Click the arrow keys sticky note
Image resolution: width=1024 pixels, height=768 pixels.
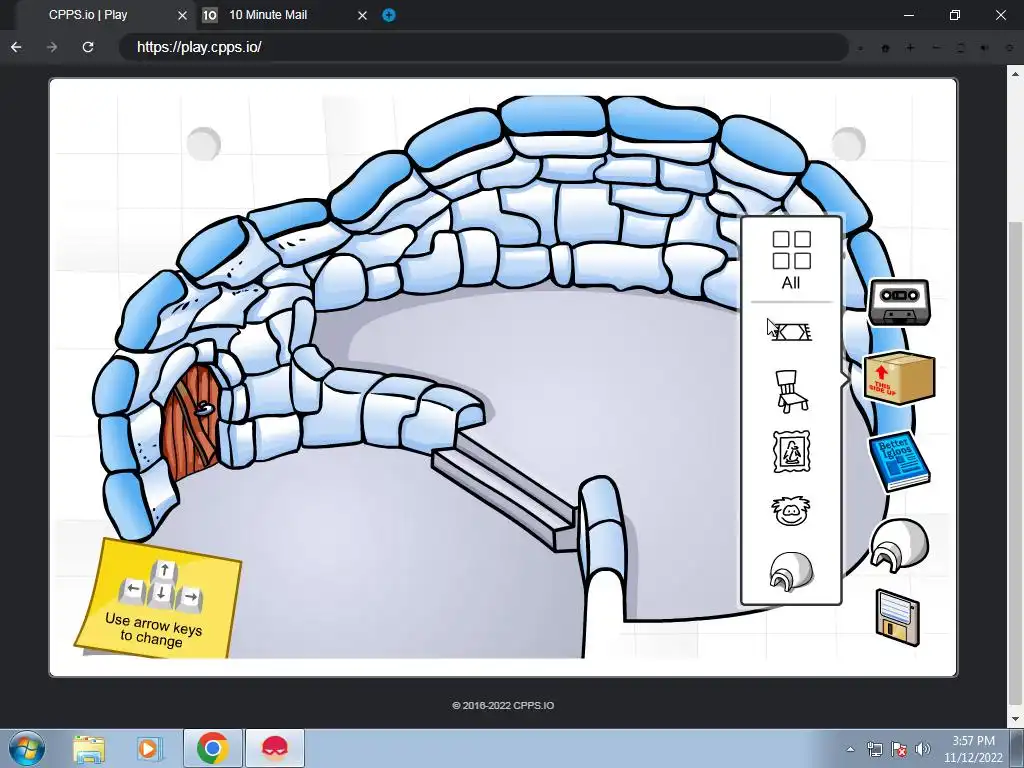tap(158, 598)
